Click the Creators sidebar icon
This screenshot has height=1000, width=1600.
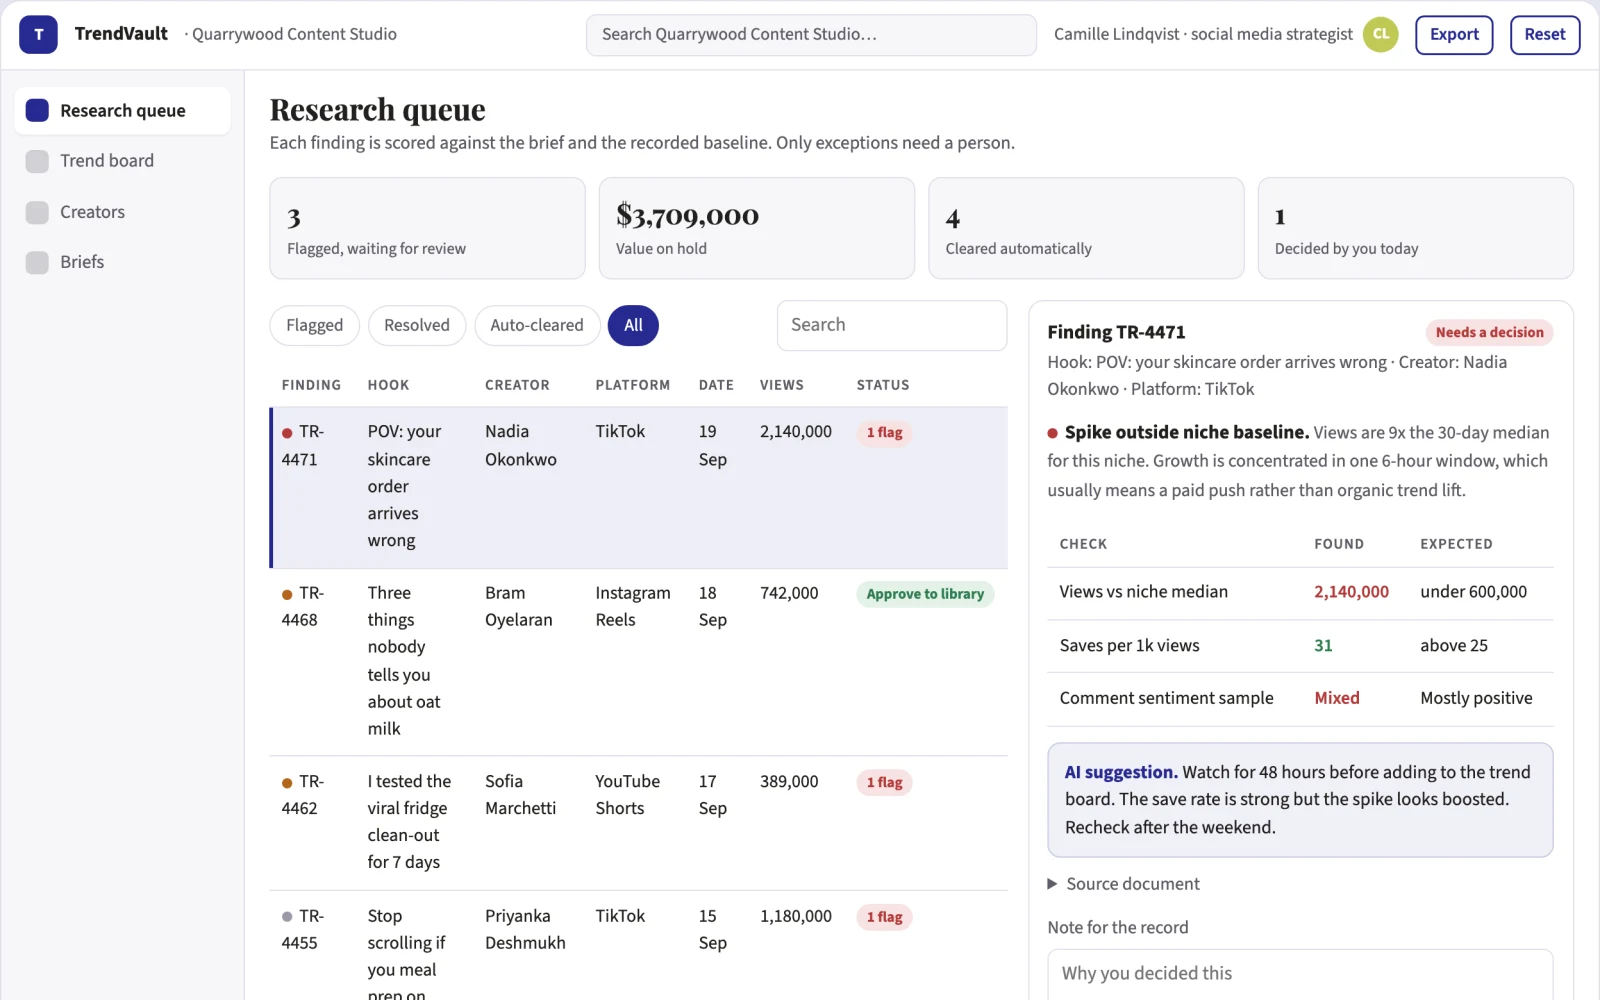37,212
